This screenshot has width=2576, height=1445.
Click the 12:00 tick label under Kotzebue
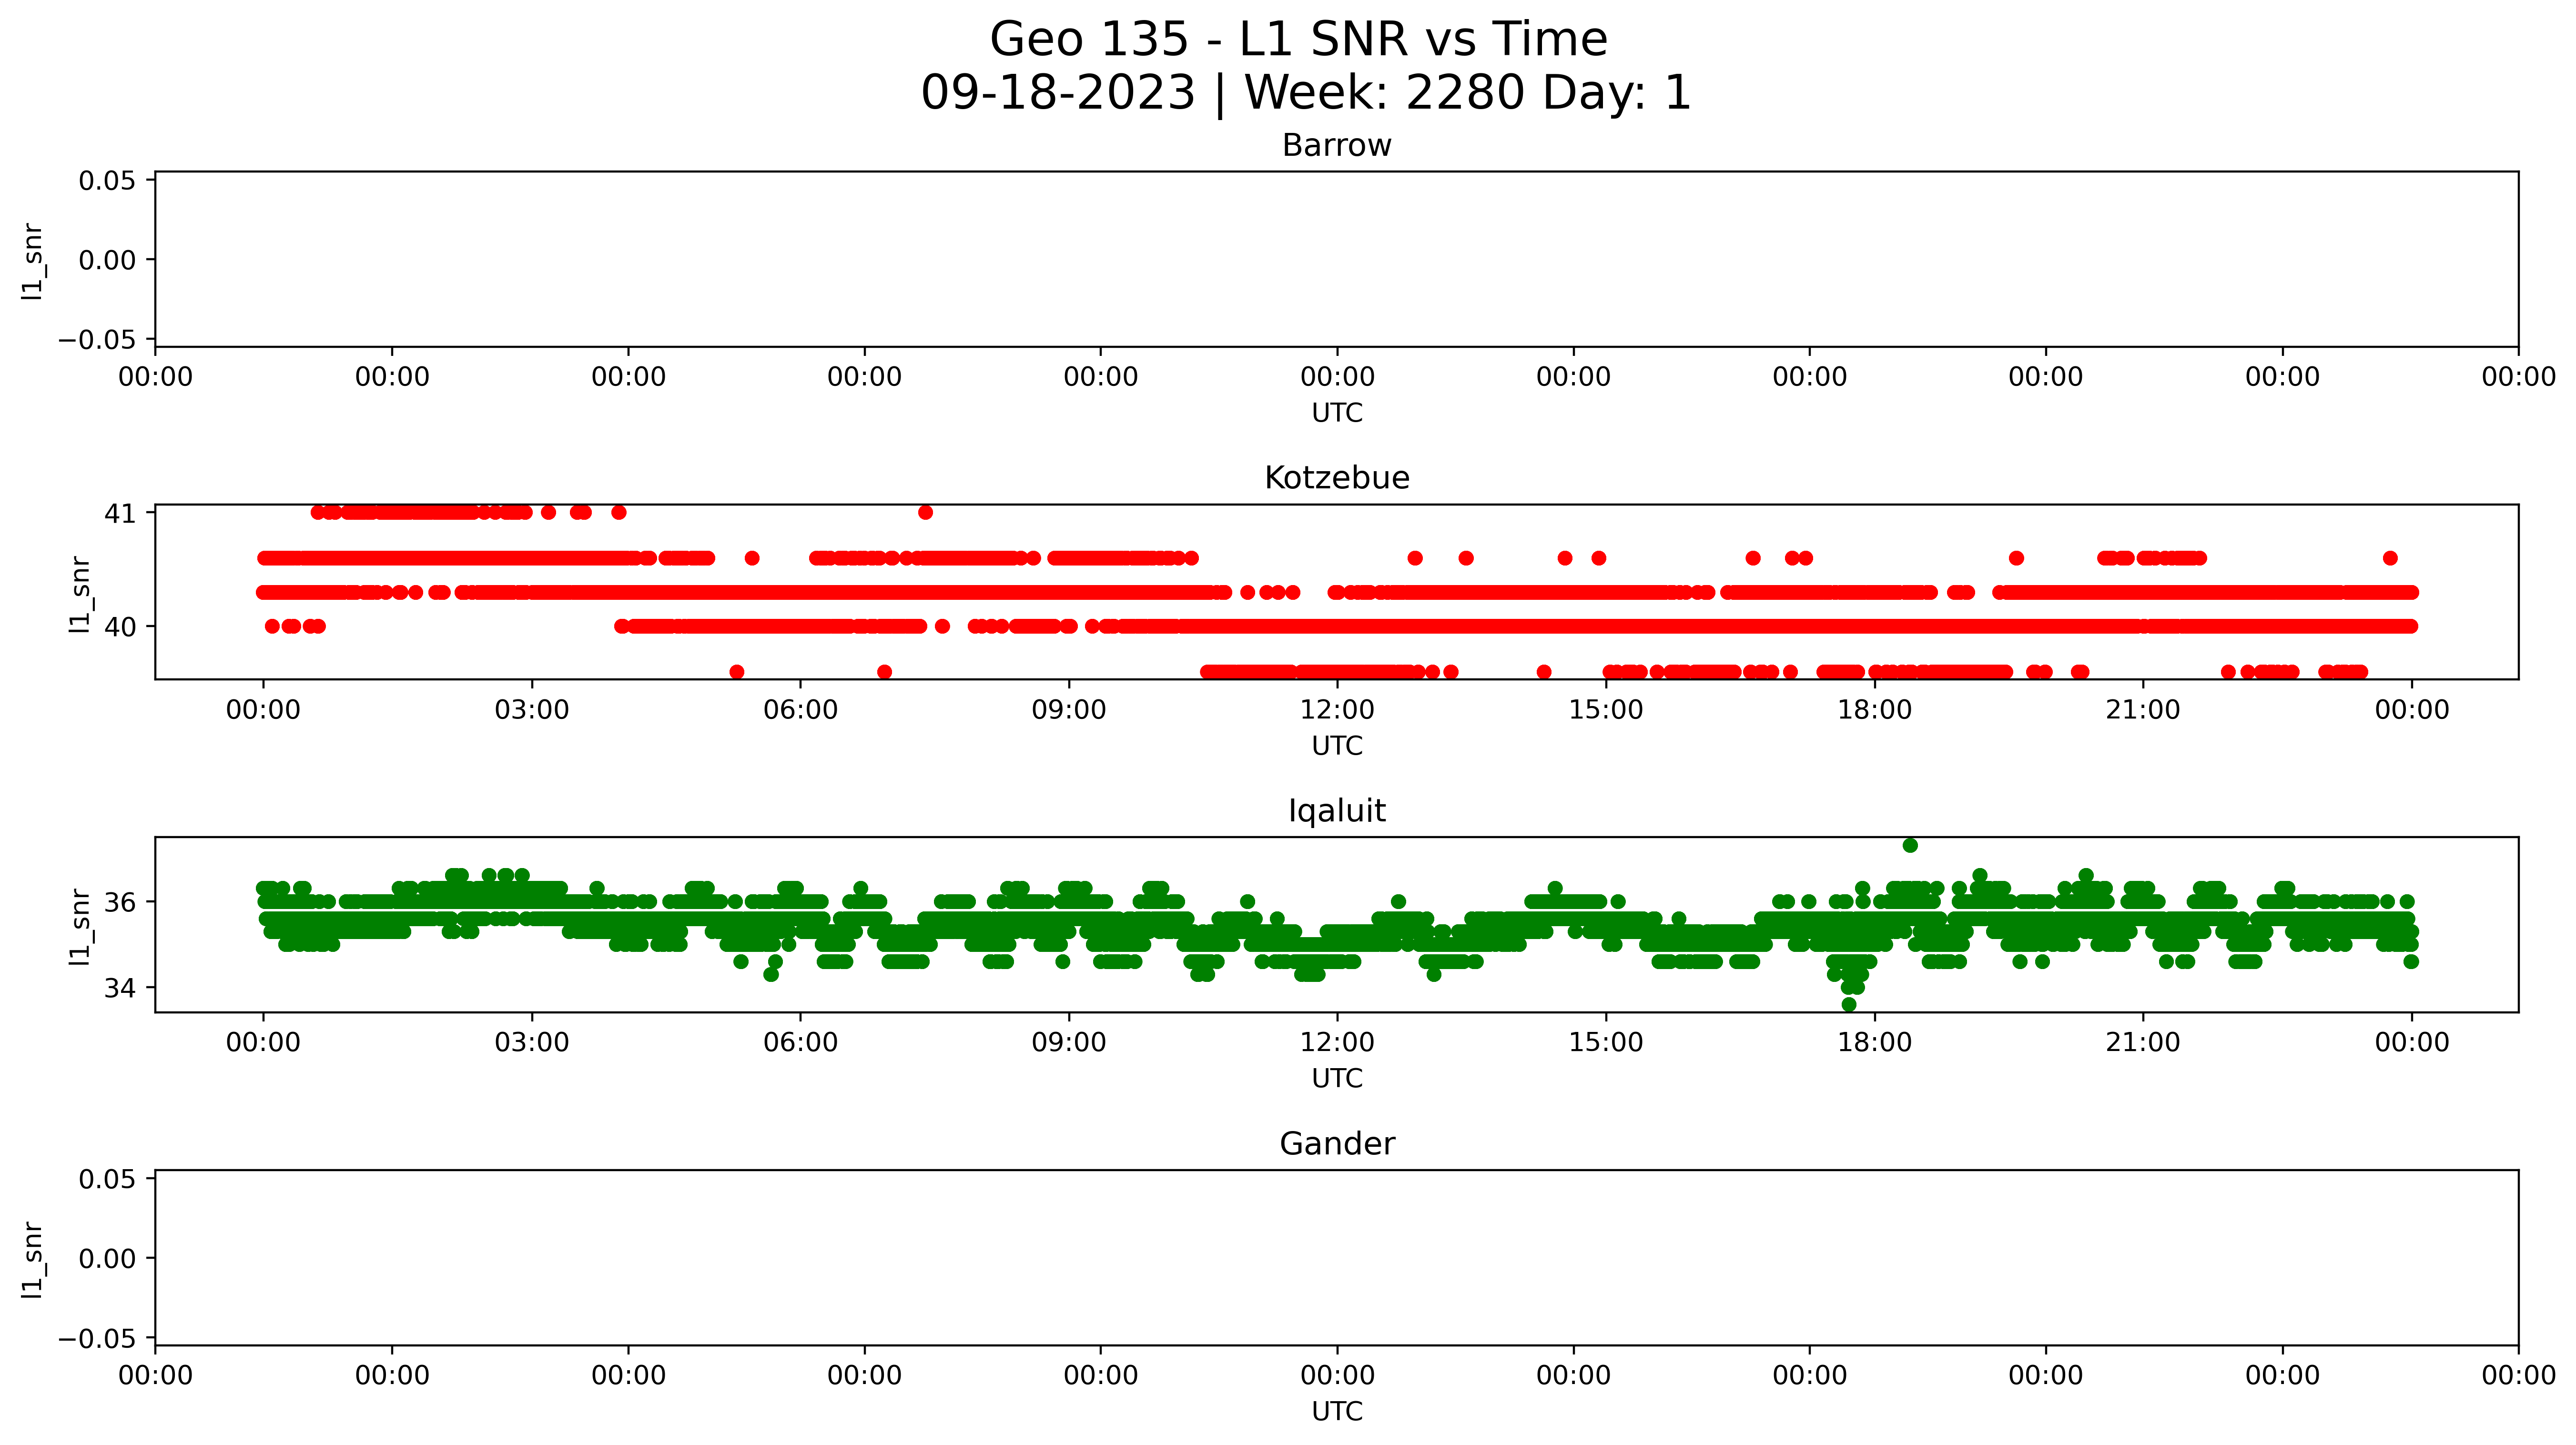pos(1337,710)
